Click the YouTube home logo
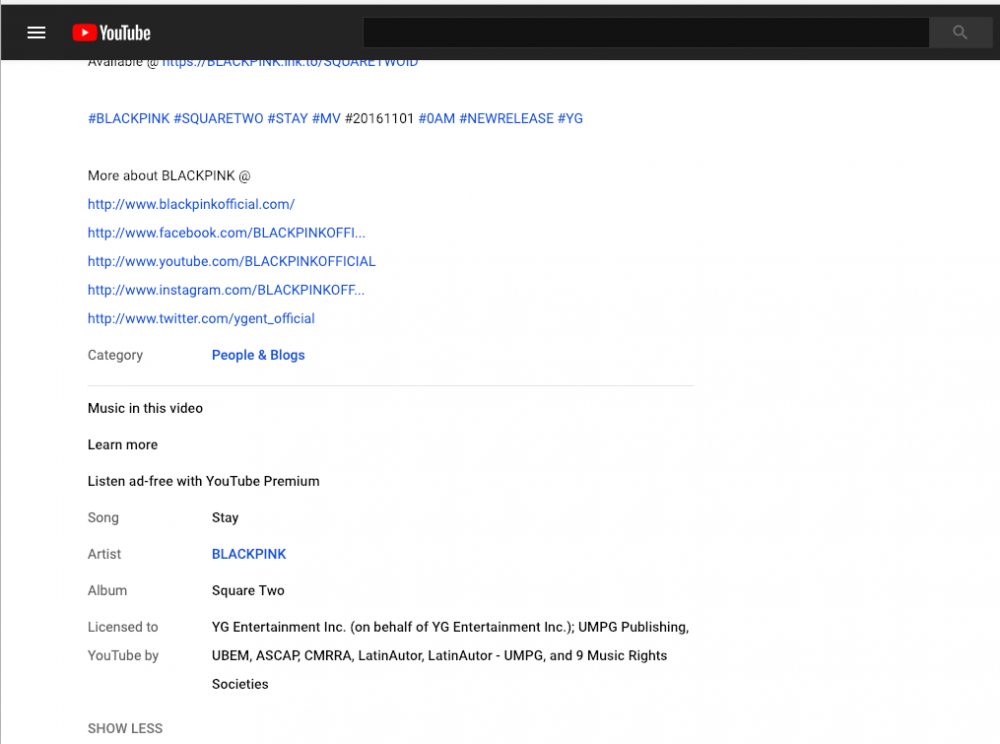1000x744 pixels. tap(111, 33)
